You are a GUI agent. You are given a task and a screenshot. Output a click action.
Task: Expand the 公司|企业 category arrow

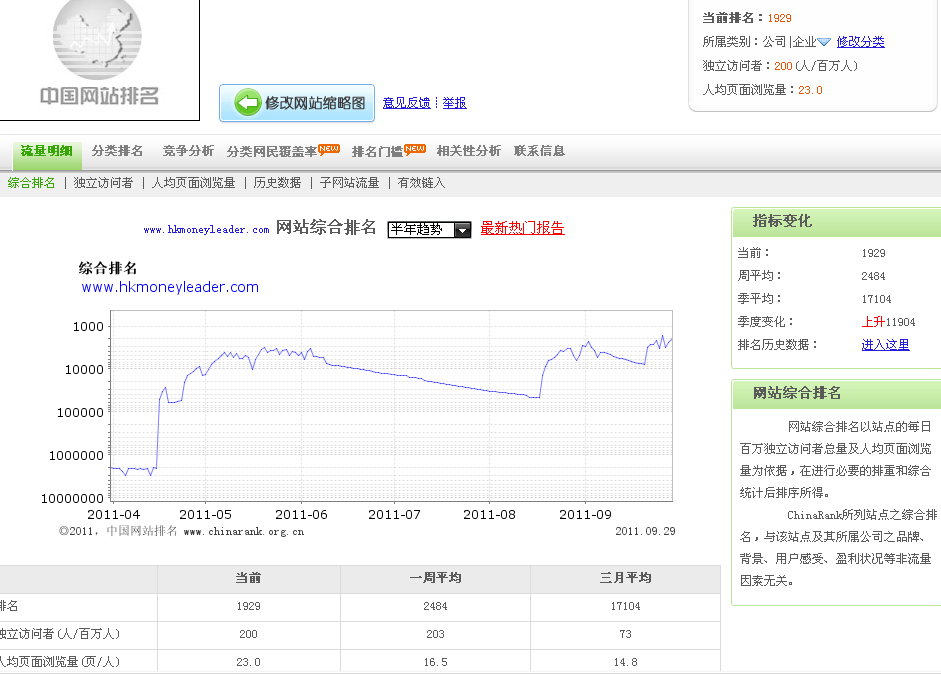[x=824, y=42]
